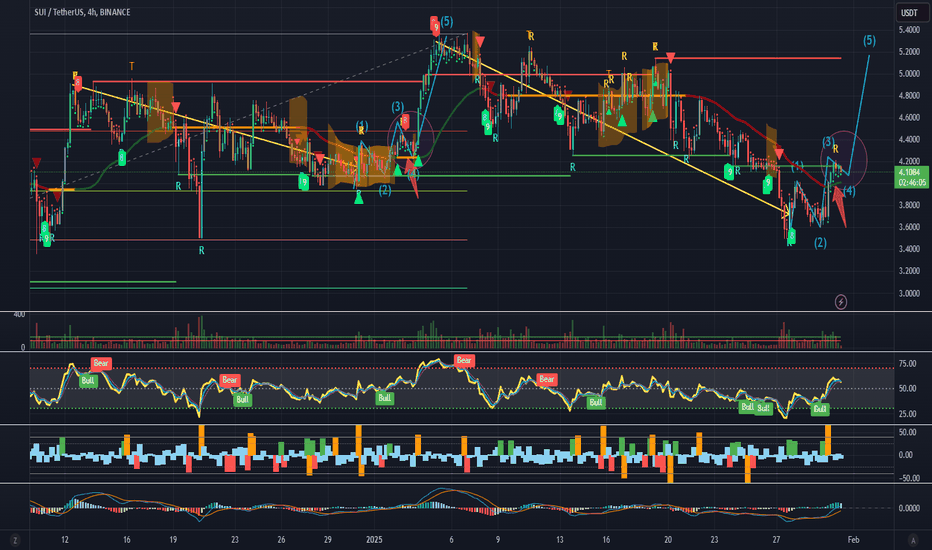932x550 pixels.
Task: Click the 29 date on time axis
Action: pos(328,540)
